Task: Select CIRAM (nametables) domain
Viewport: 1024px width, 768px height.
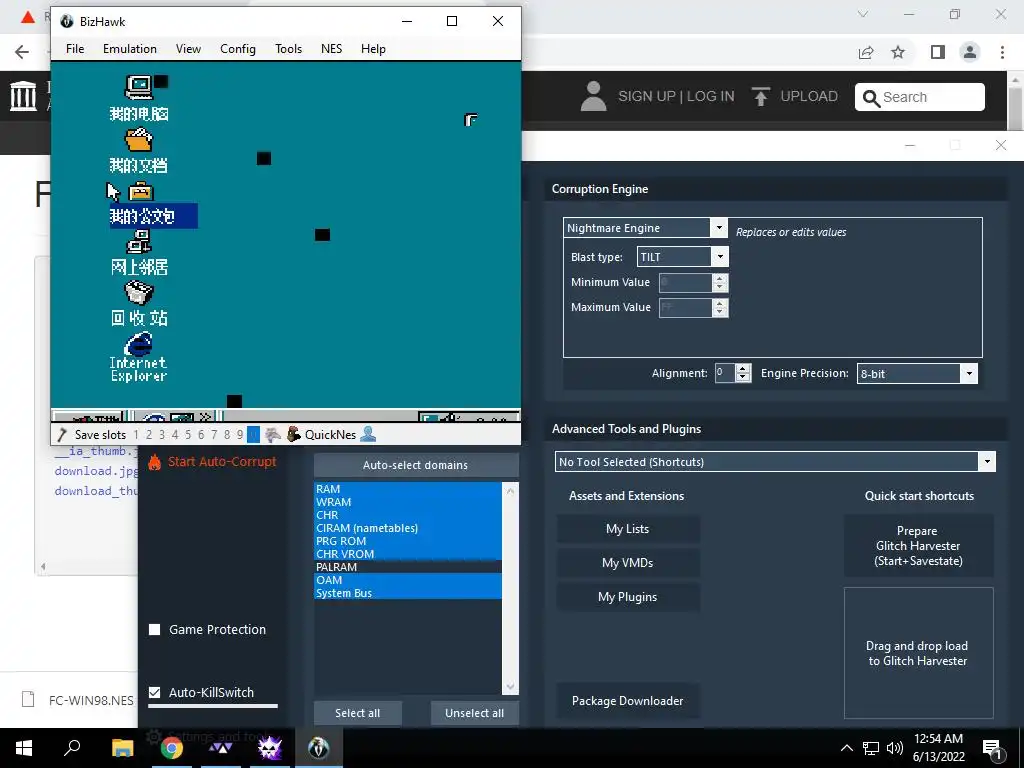Action: (x=408, y=528)
